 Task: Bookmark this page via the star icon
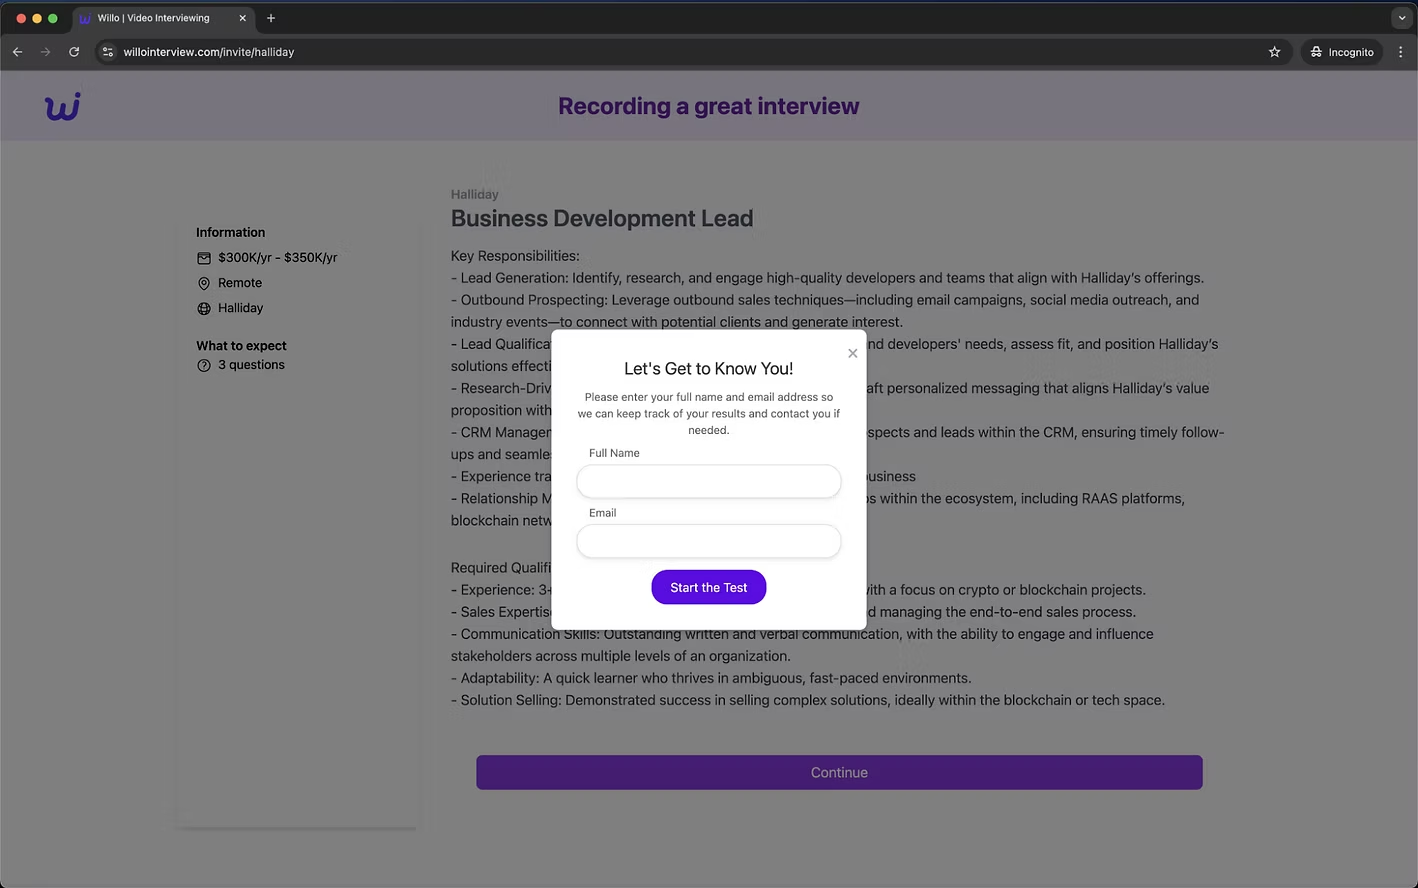(1274, 52)
